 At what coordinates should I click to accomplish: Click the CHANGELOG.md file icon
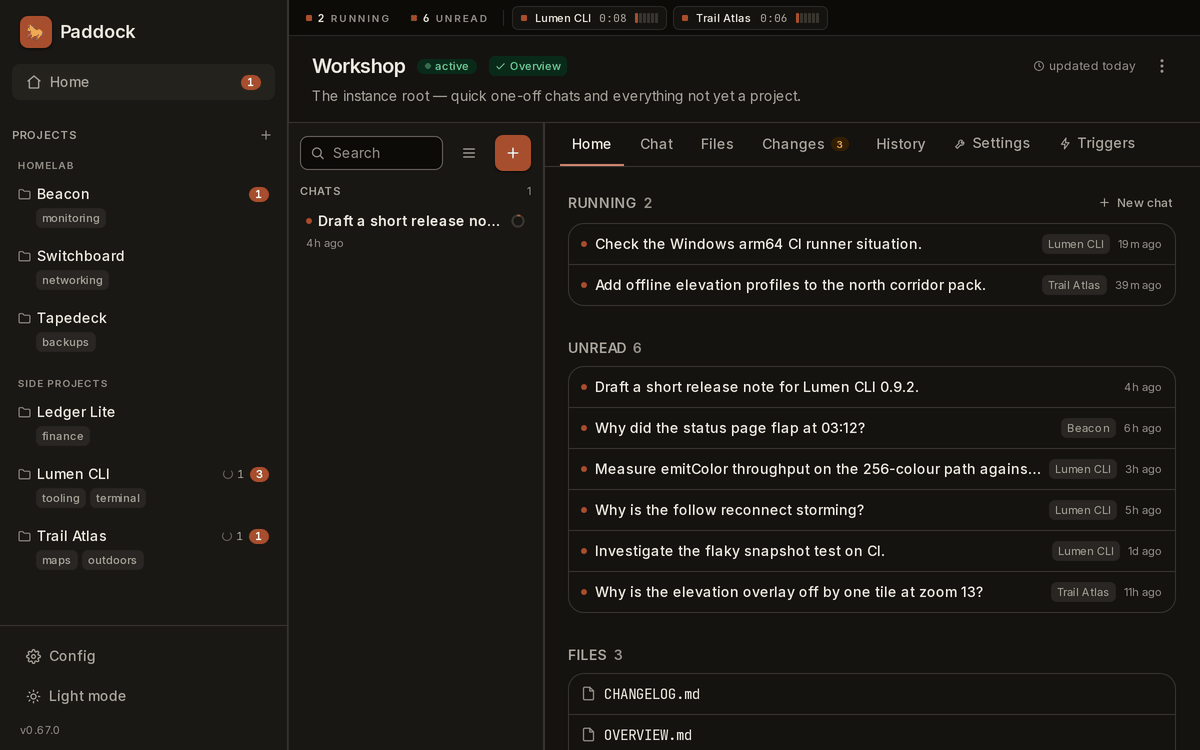point(588,694)
